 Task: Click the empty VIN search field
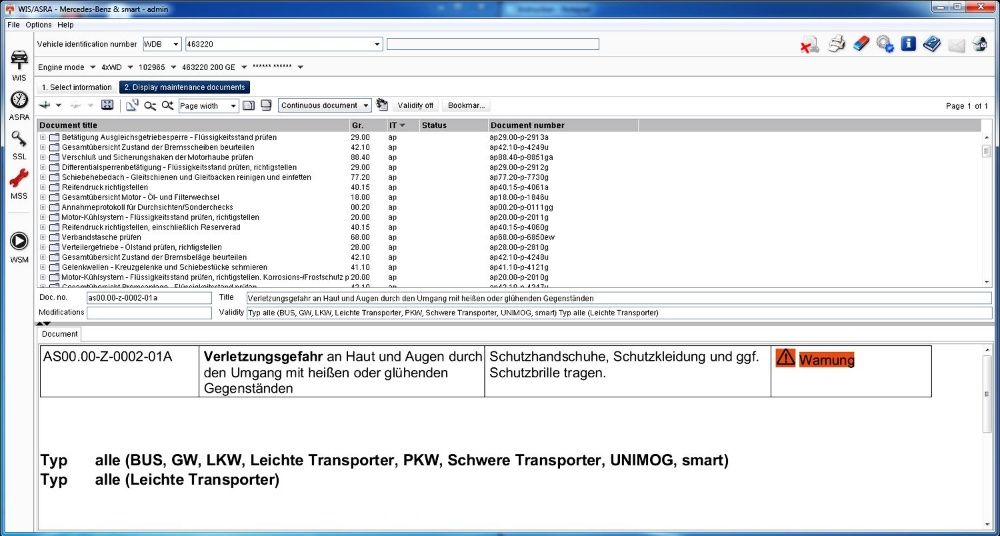[492, 44]
